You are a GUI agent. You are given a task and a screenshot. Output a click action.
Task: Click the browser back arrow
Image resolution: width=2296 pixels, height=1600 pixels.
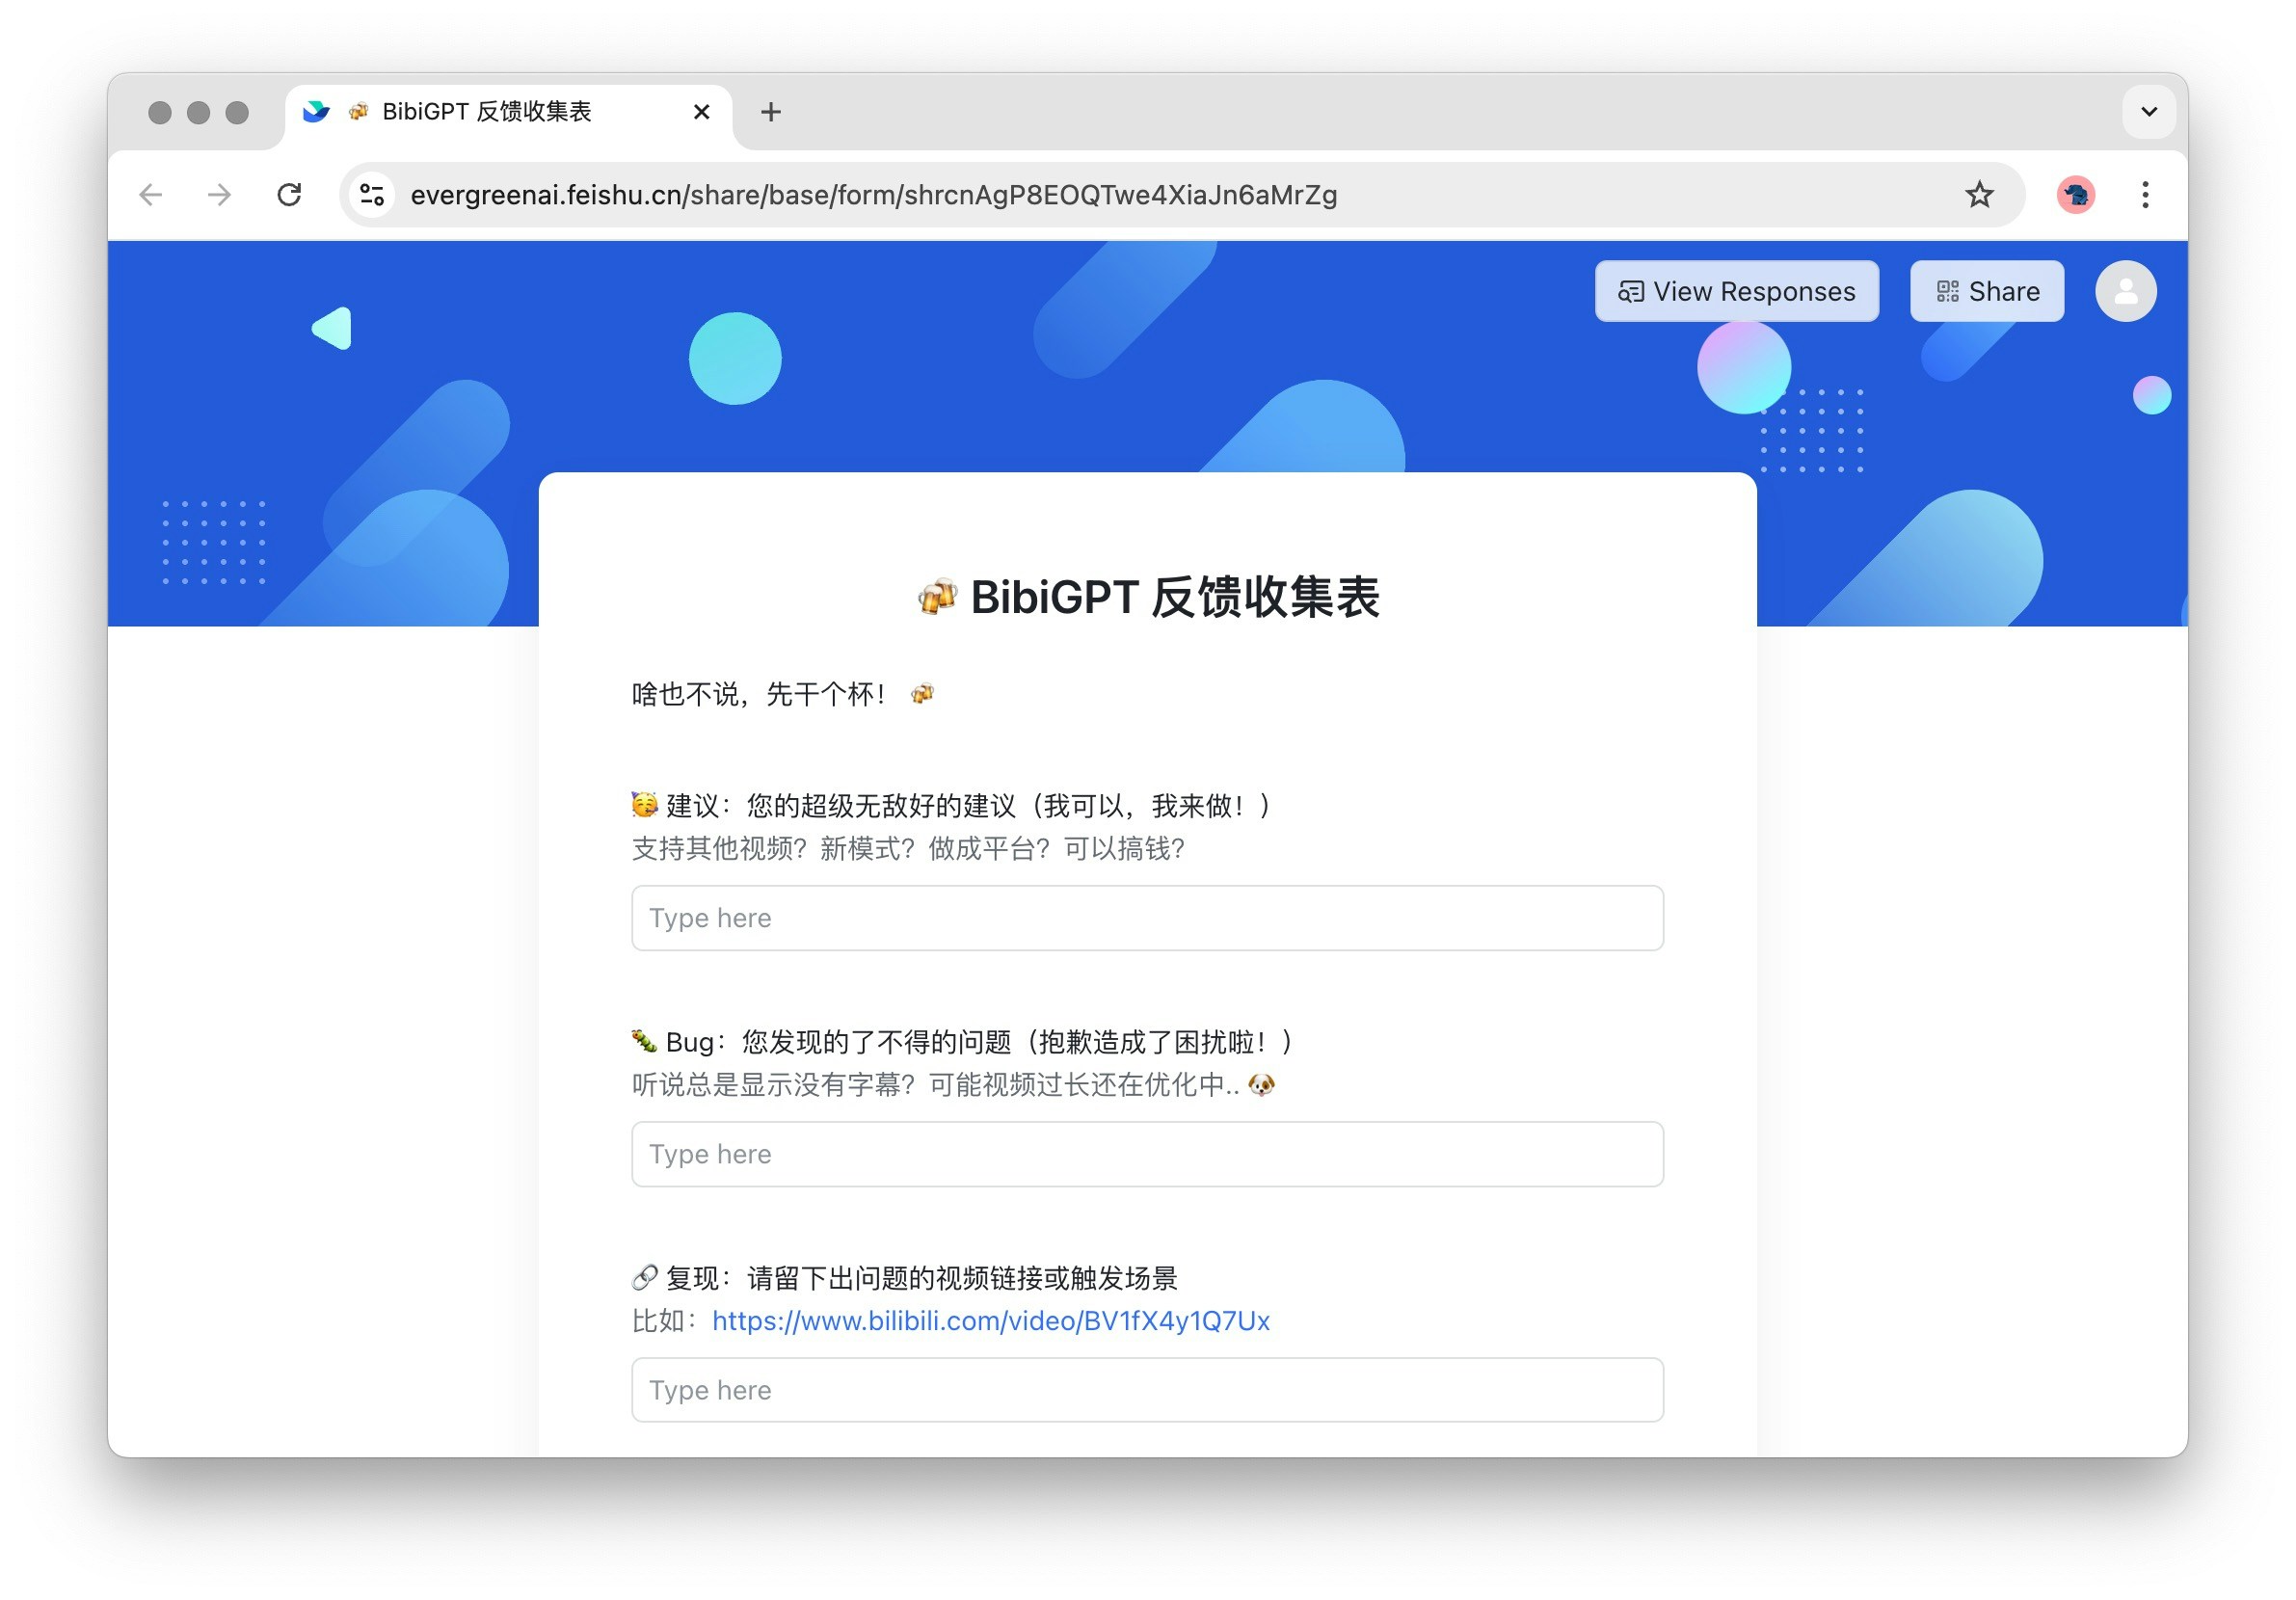tap(151, 195)
